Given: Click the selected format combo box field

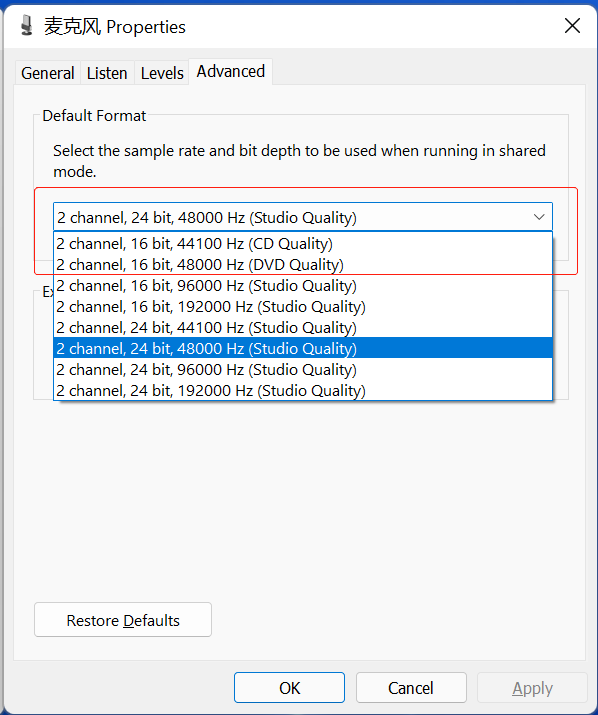Looking at the screenshot, I should point(302,217).
